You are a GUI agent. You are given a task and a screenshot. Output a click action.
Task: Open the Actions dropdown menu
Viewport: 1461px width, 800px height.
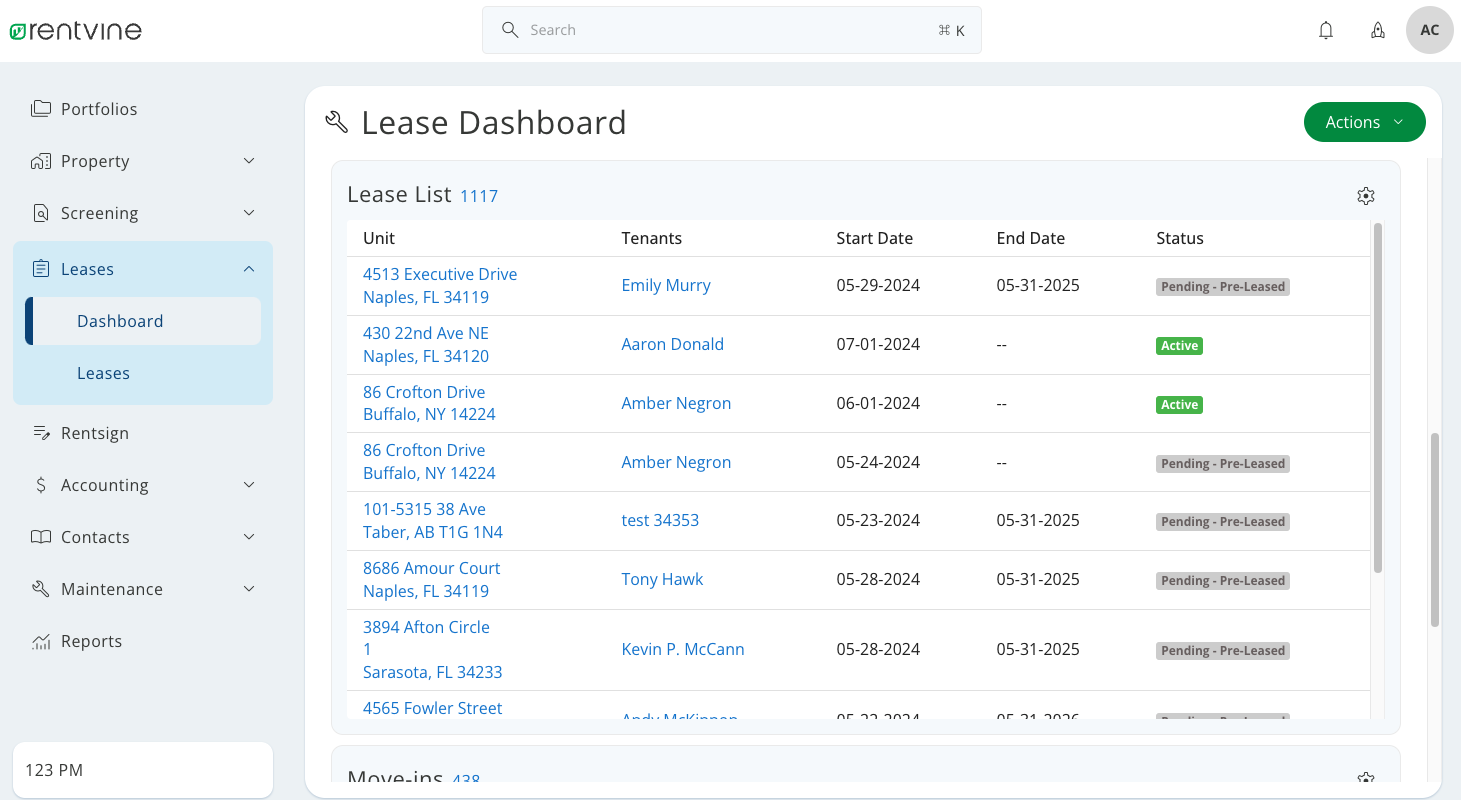click(1364, 121)
